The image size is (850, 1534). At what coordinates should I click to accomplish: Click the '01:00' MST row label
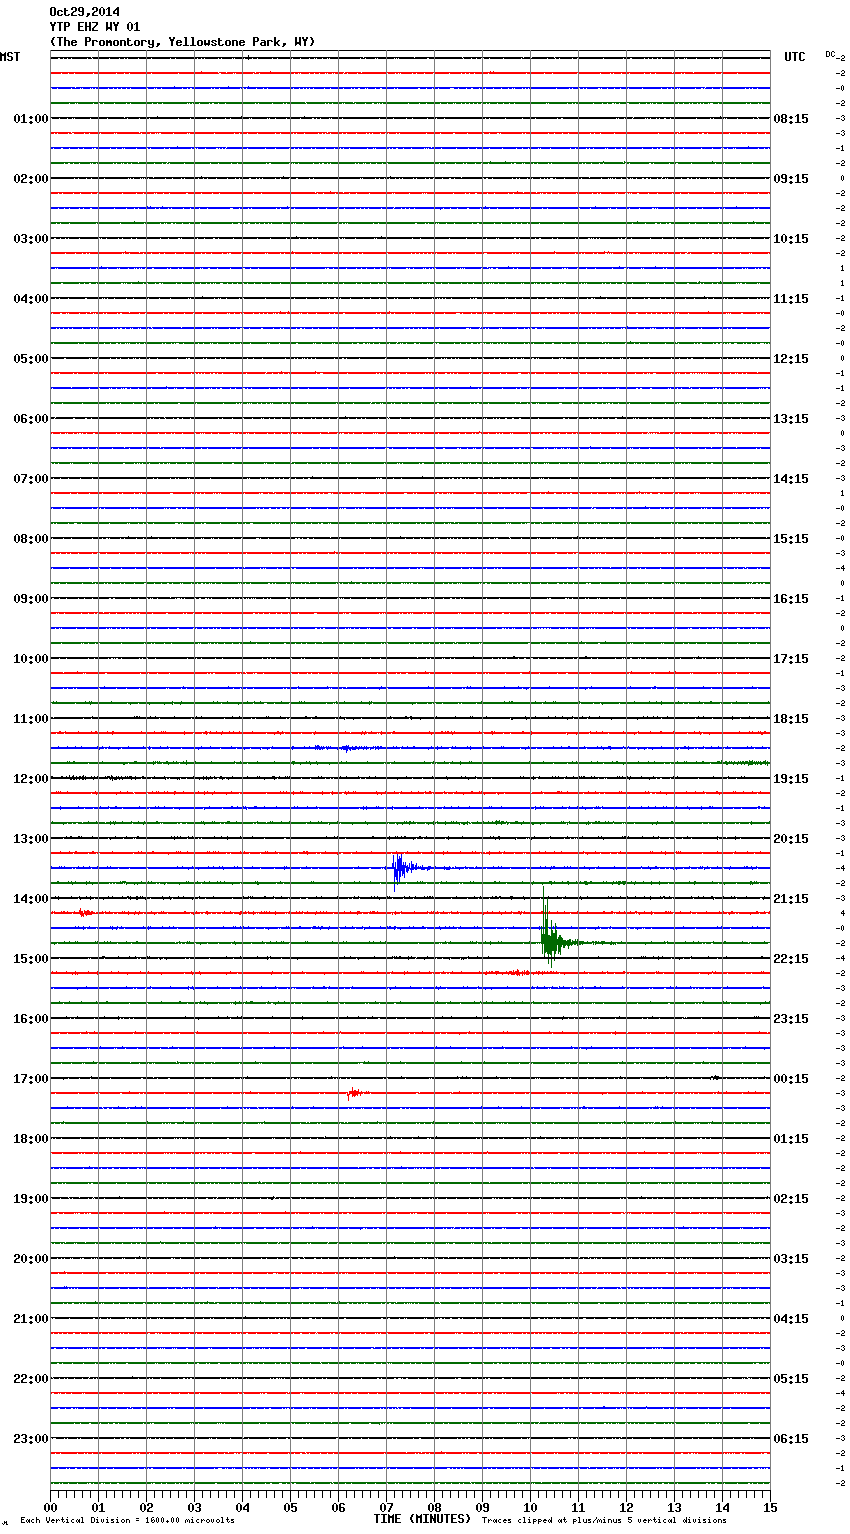(x=31, y=119)
